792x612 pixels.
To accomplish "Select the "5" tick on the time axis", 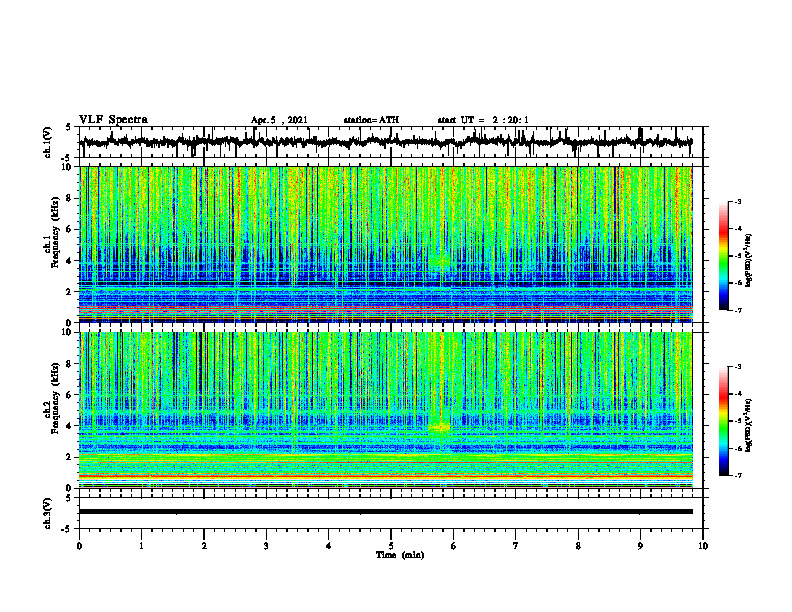I will (391, 546).
